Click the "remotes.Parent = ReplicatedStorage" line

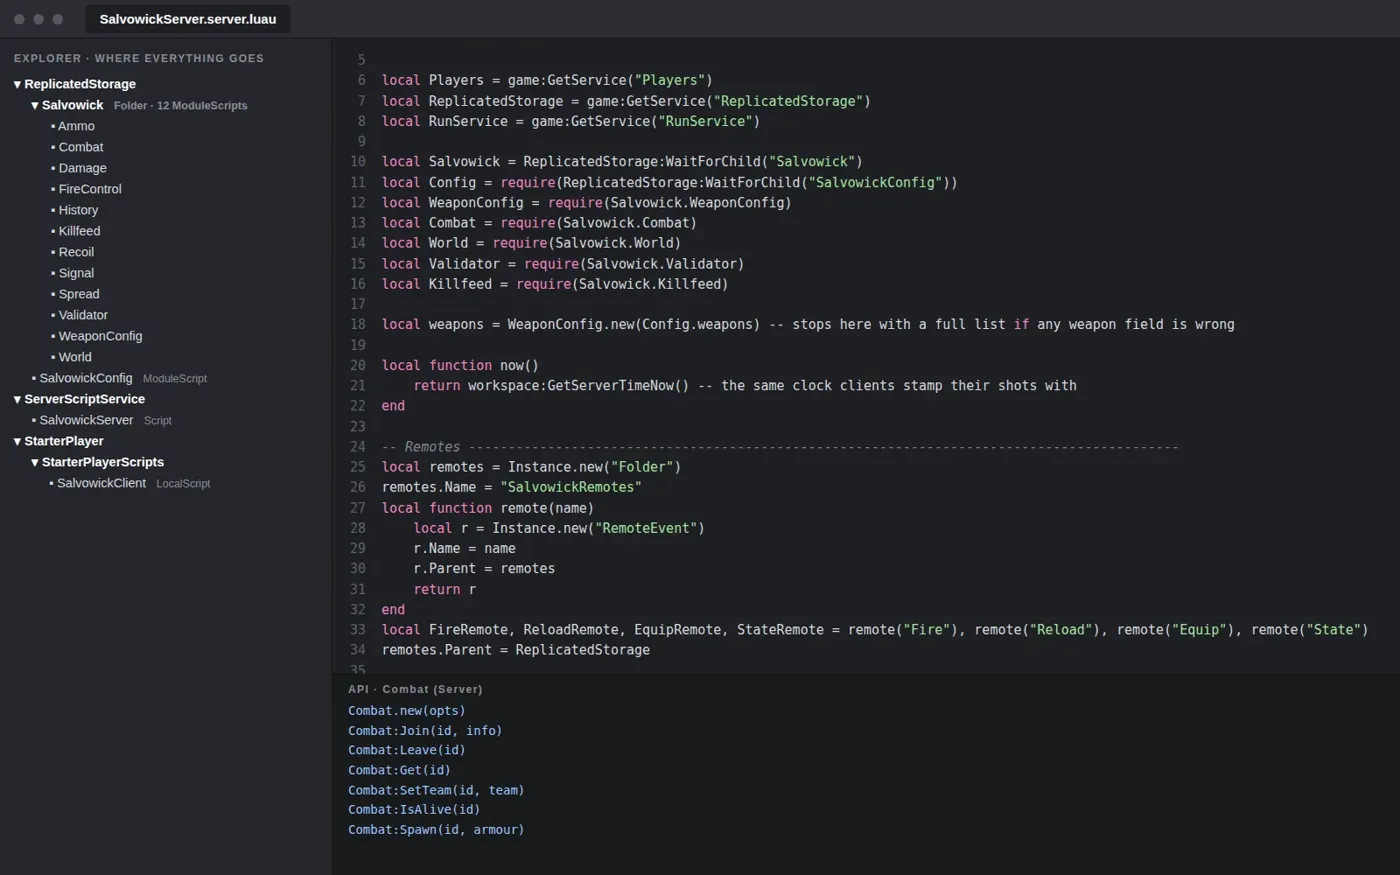(516, 650)
